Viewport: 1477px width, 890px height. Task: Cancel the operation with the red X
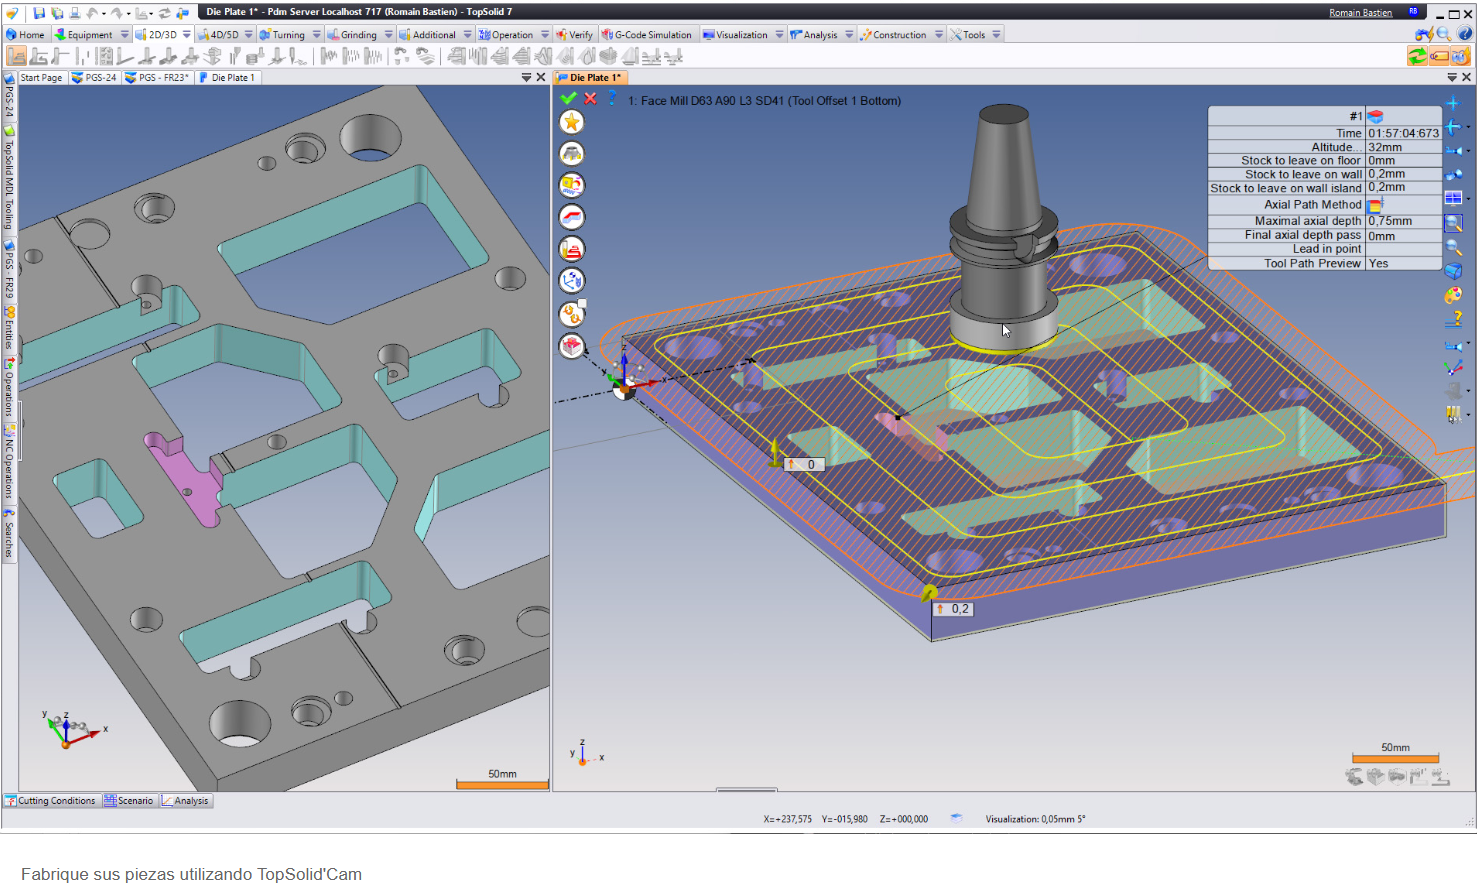(590, 98)
